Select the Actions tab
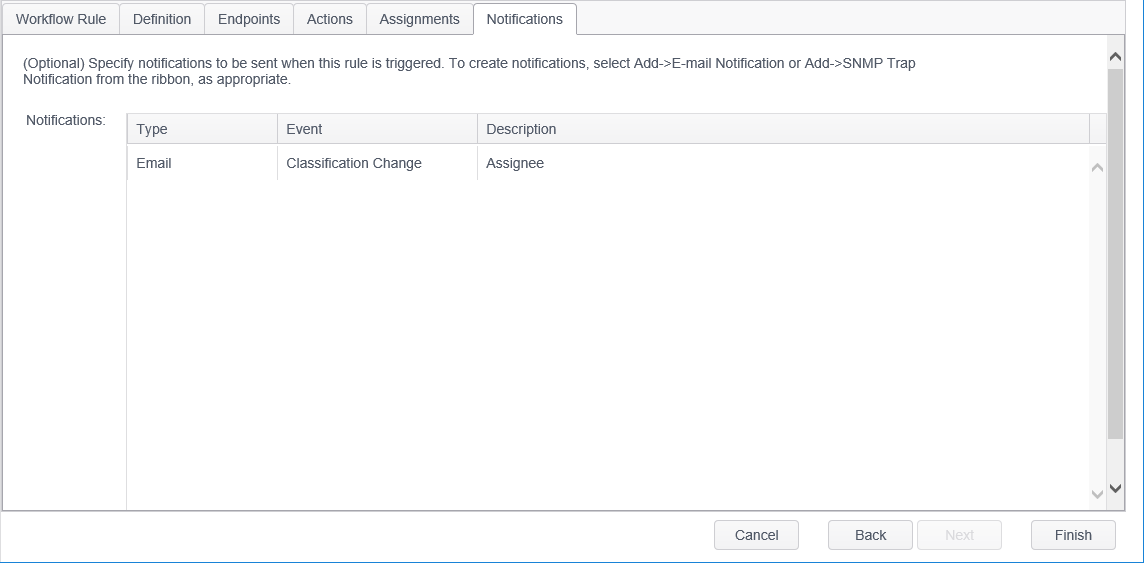 [330, 19]
